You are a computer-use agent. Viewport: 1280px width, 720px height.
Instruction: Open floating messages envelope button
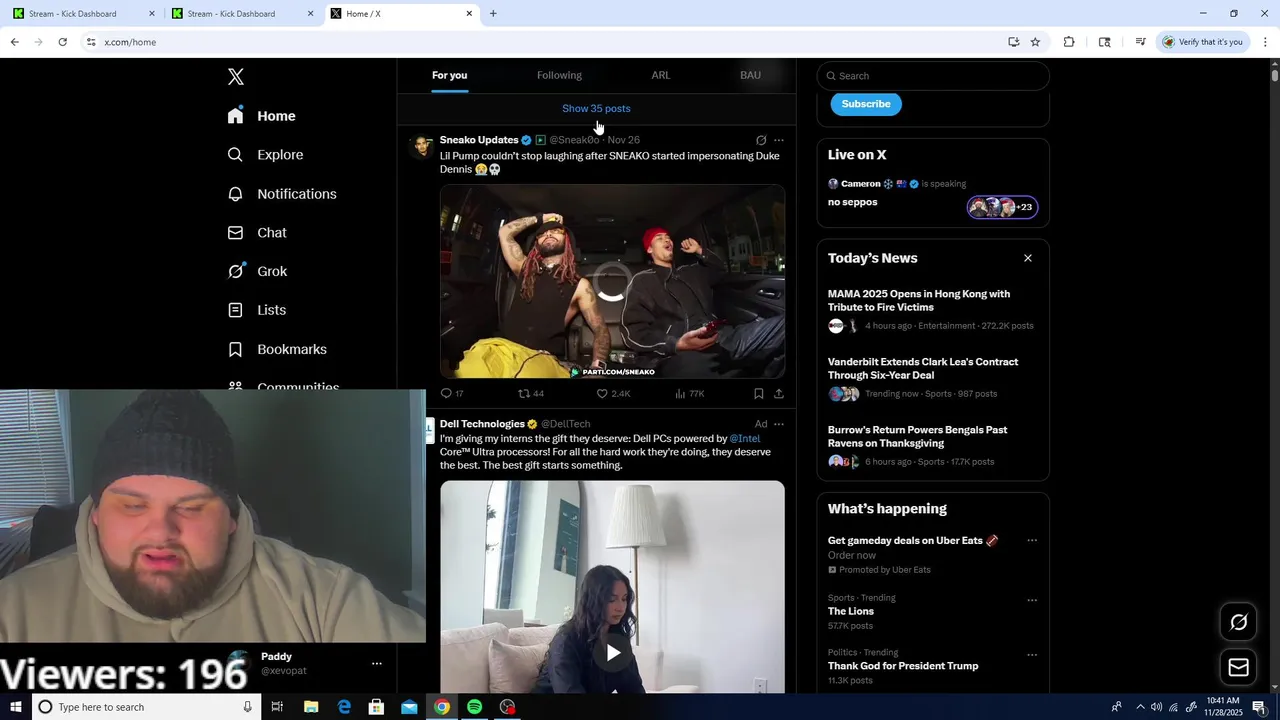(1238, 668)
